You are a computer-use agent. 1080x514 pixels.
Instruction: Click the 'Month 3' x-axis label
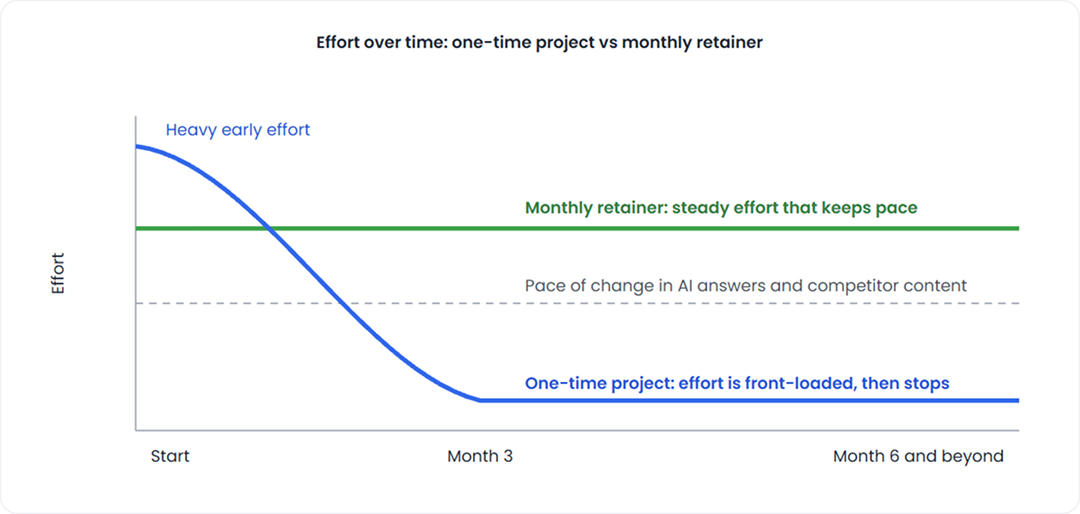click(480, 456)
